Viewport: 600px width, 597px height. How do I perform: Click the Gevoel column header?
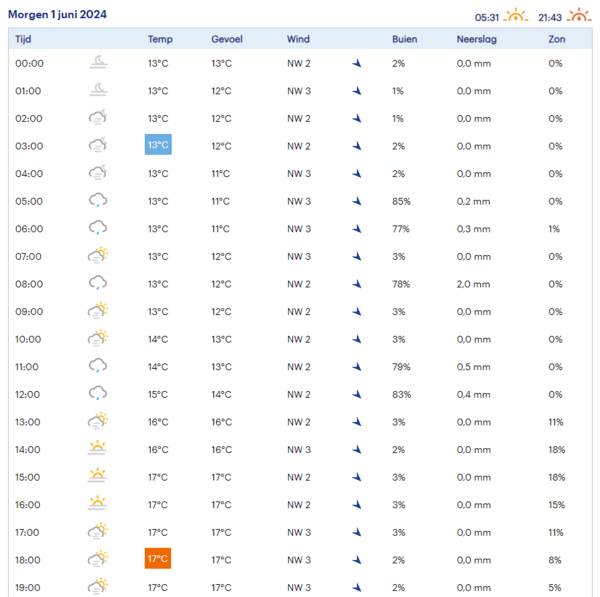[227, 39]
